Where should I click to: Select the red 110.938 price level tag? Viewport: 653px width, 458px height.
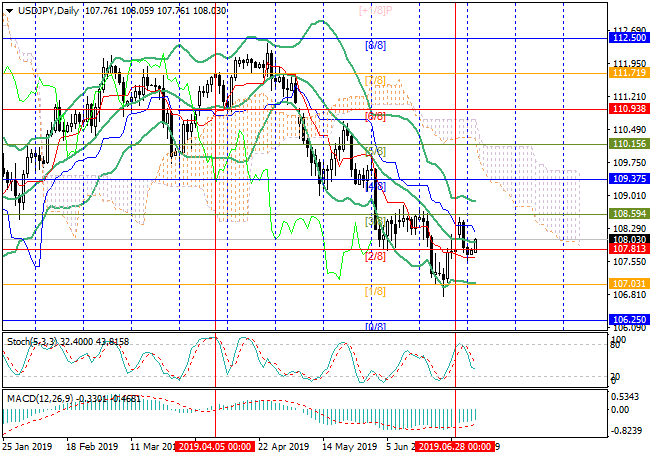tap(628, 108)
